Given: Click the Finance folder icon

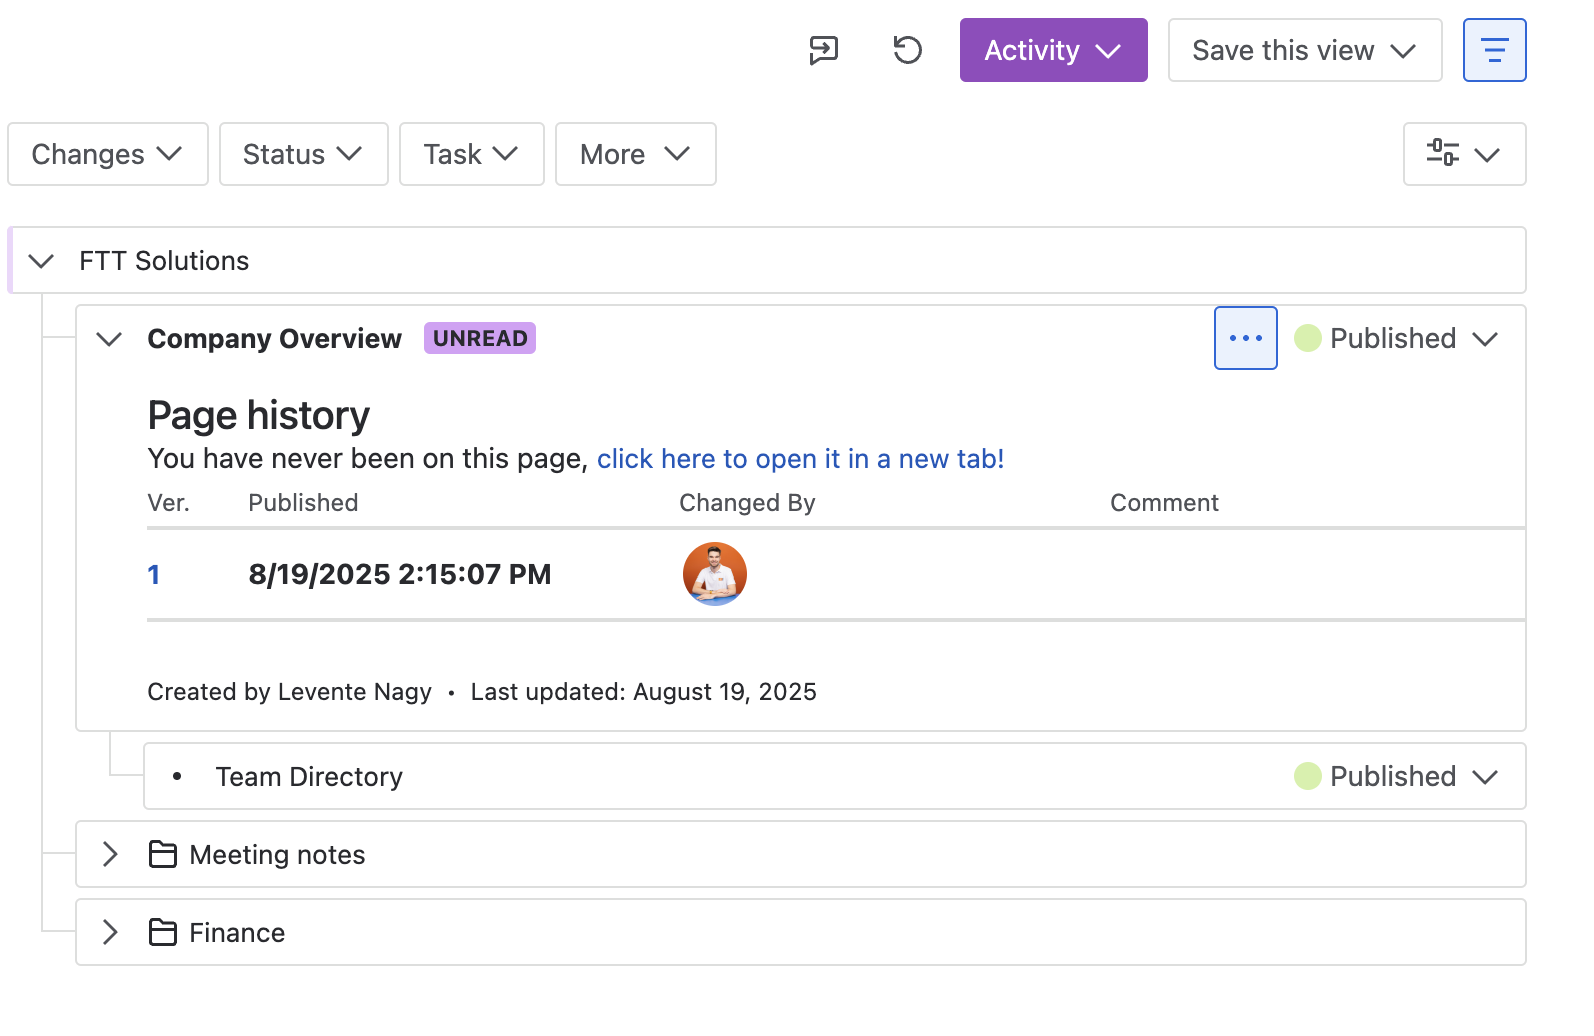Looking at the screenshot, I should tap(162, 933).
